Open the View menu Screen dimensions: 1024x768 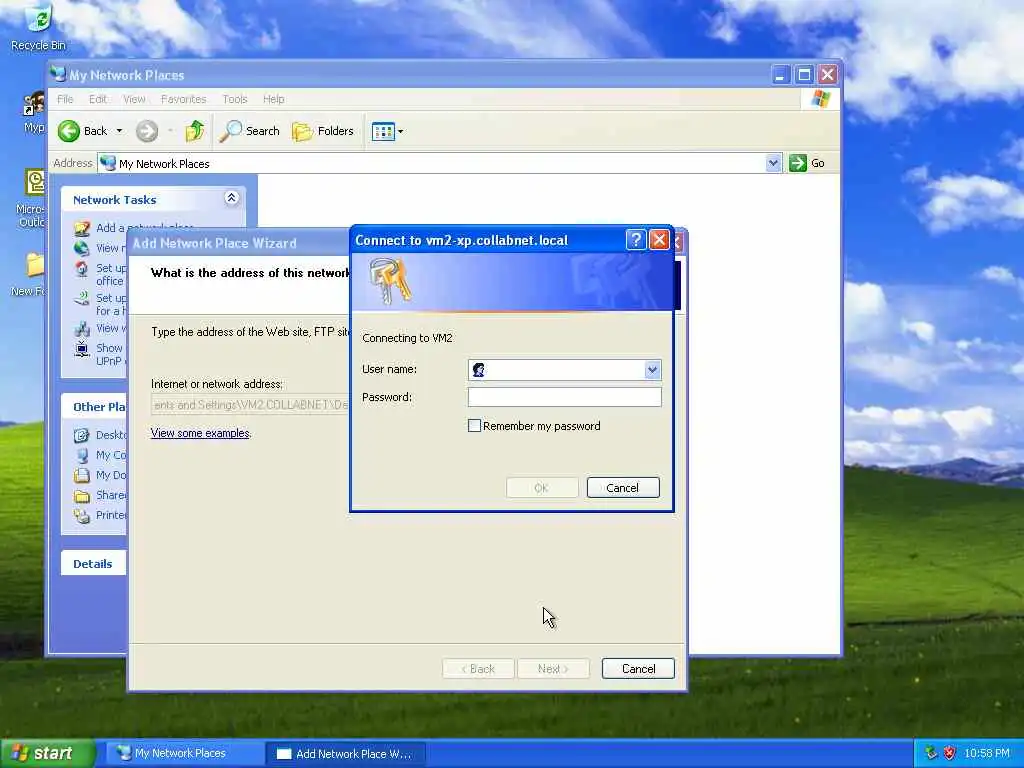pyautogui.click(x=134, y=99)
